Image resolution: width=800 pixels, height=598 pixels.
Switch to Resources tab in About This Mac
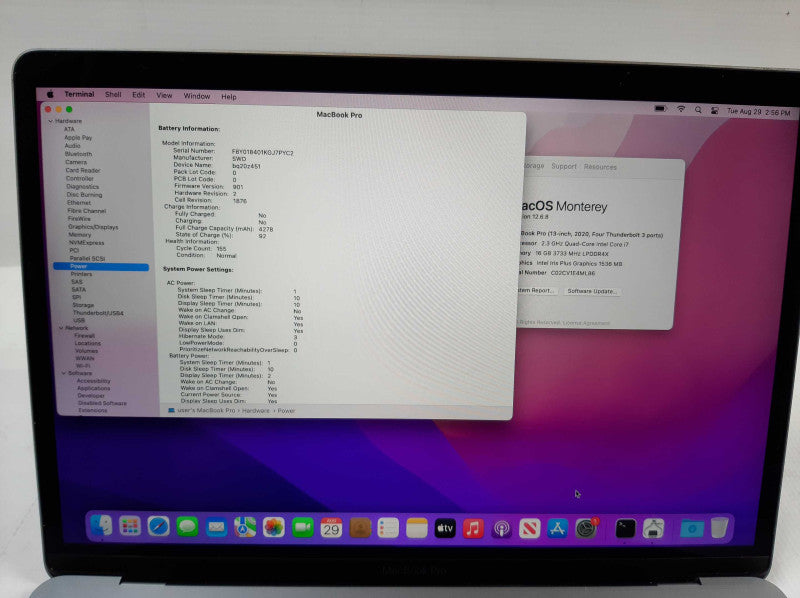click(600, 167)
